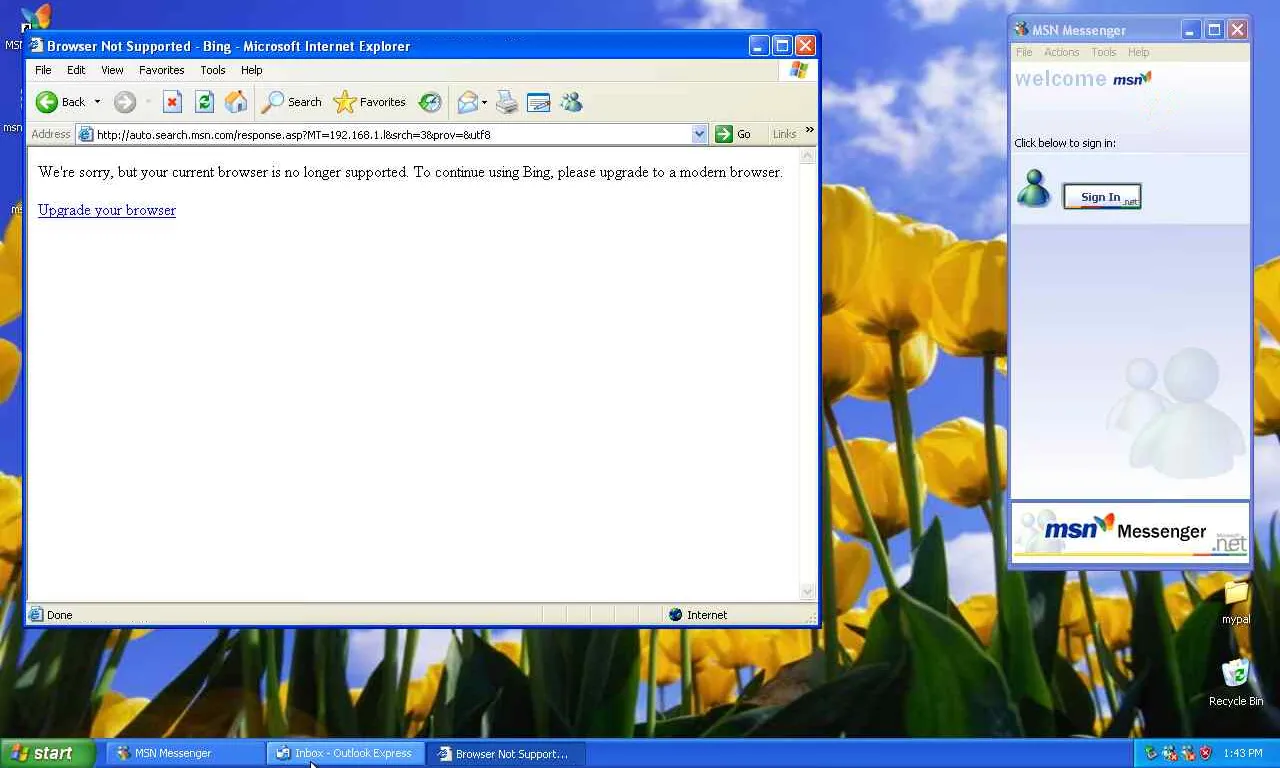1280x768 pixels.
Task: Open the Help menu in Internet Explorer
Action: [x=252, y=70]
